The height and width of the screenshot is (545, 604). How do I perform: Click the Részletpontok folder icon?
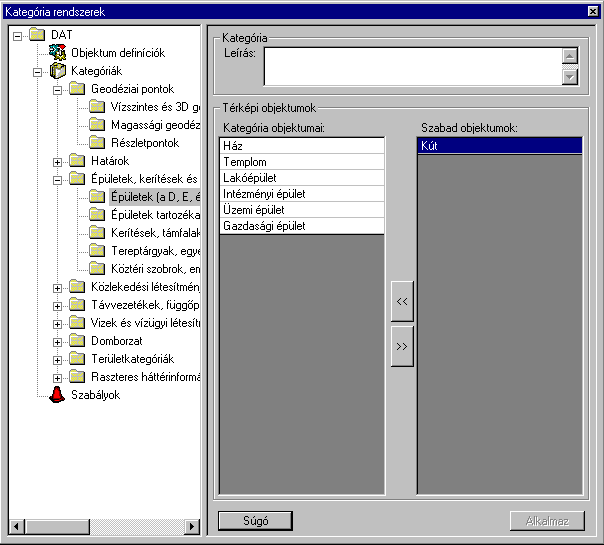(x=97, y=143)
